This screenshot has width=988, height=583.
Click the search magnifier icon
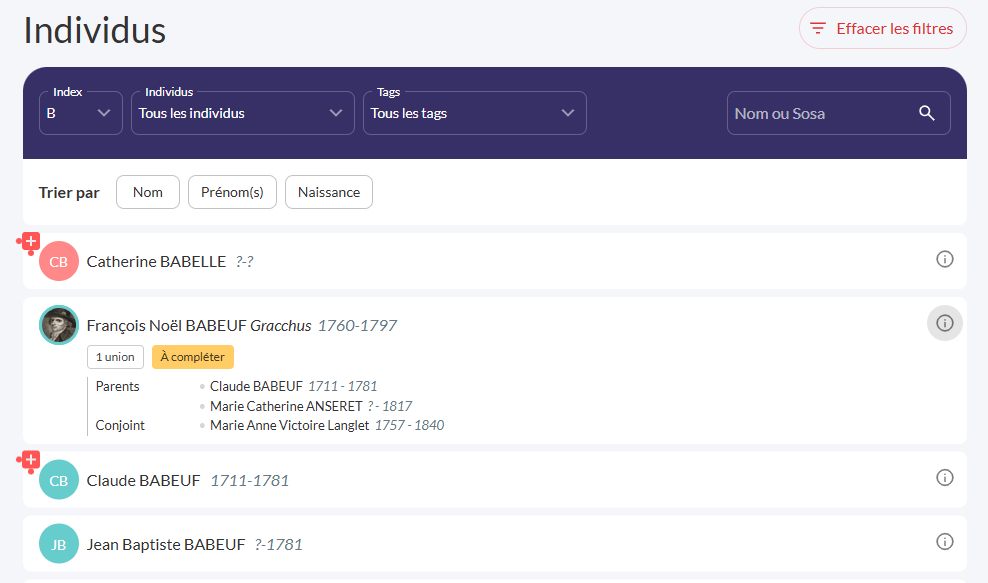(926, 113)
